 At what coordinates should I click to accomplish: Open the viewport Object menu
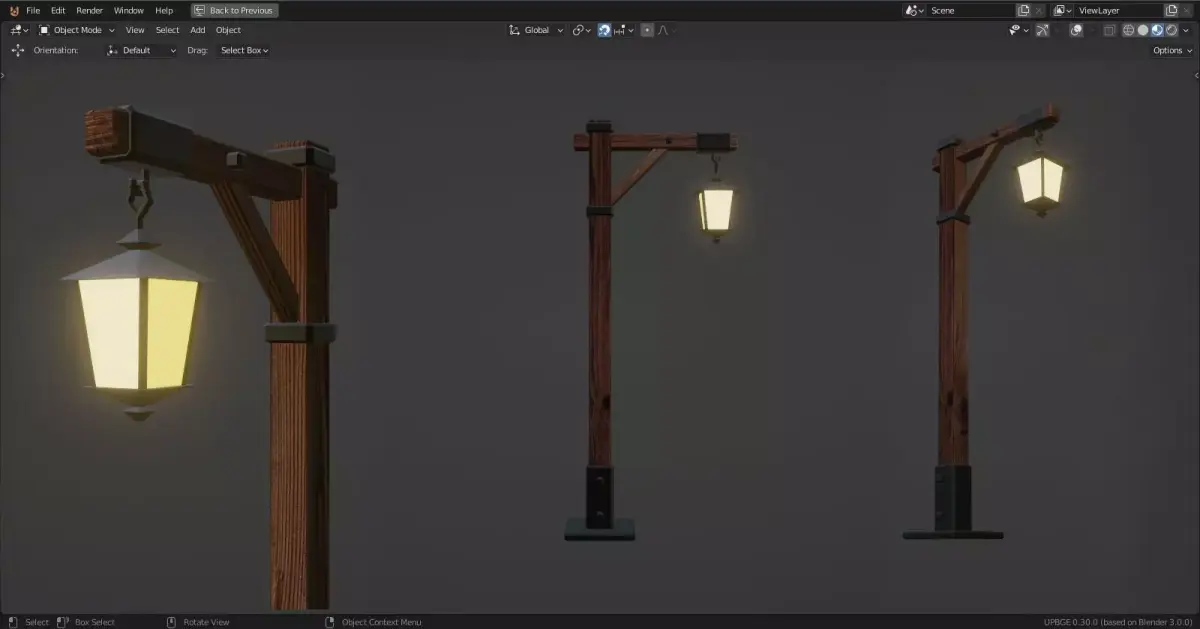click(228, 30)
